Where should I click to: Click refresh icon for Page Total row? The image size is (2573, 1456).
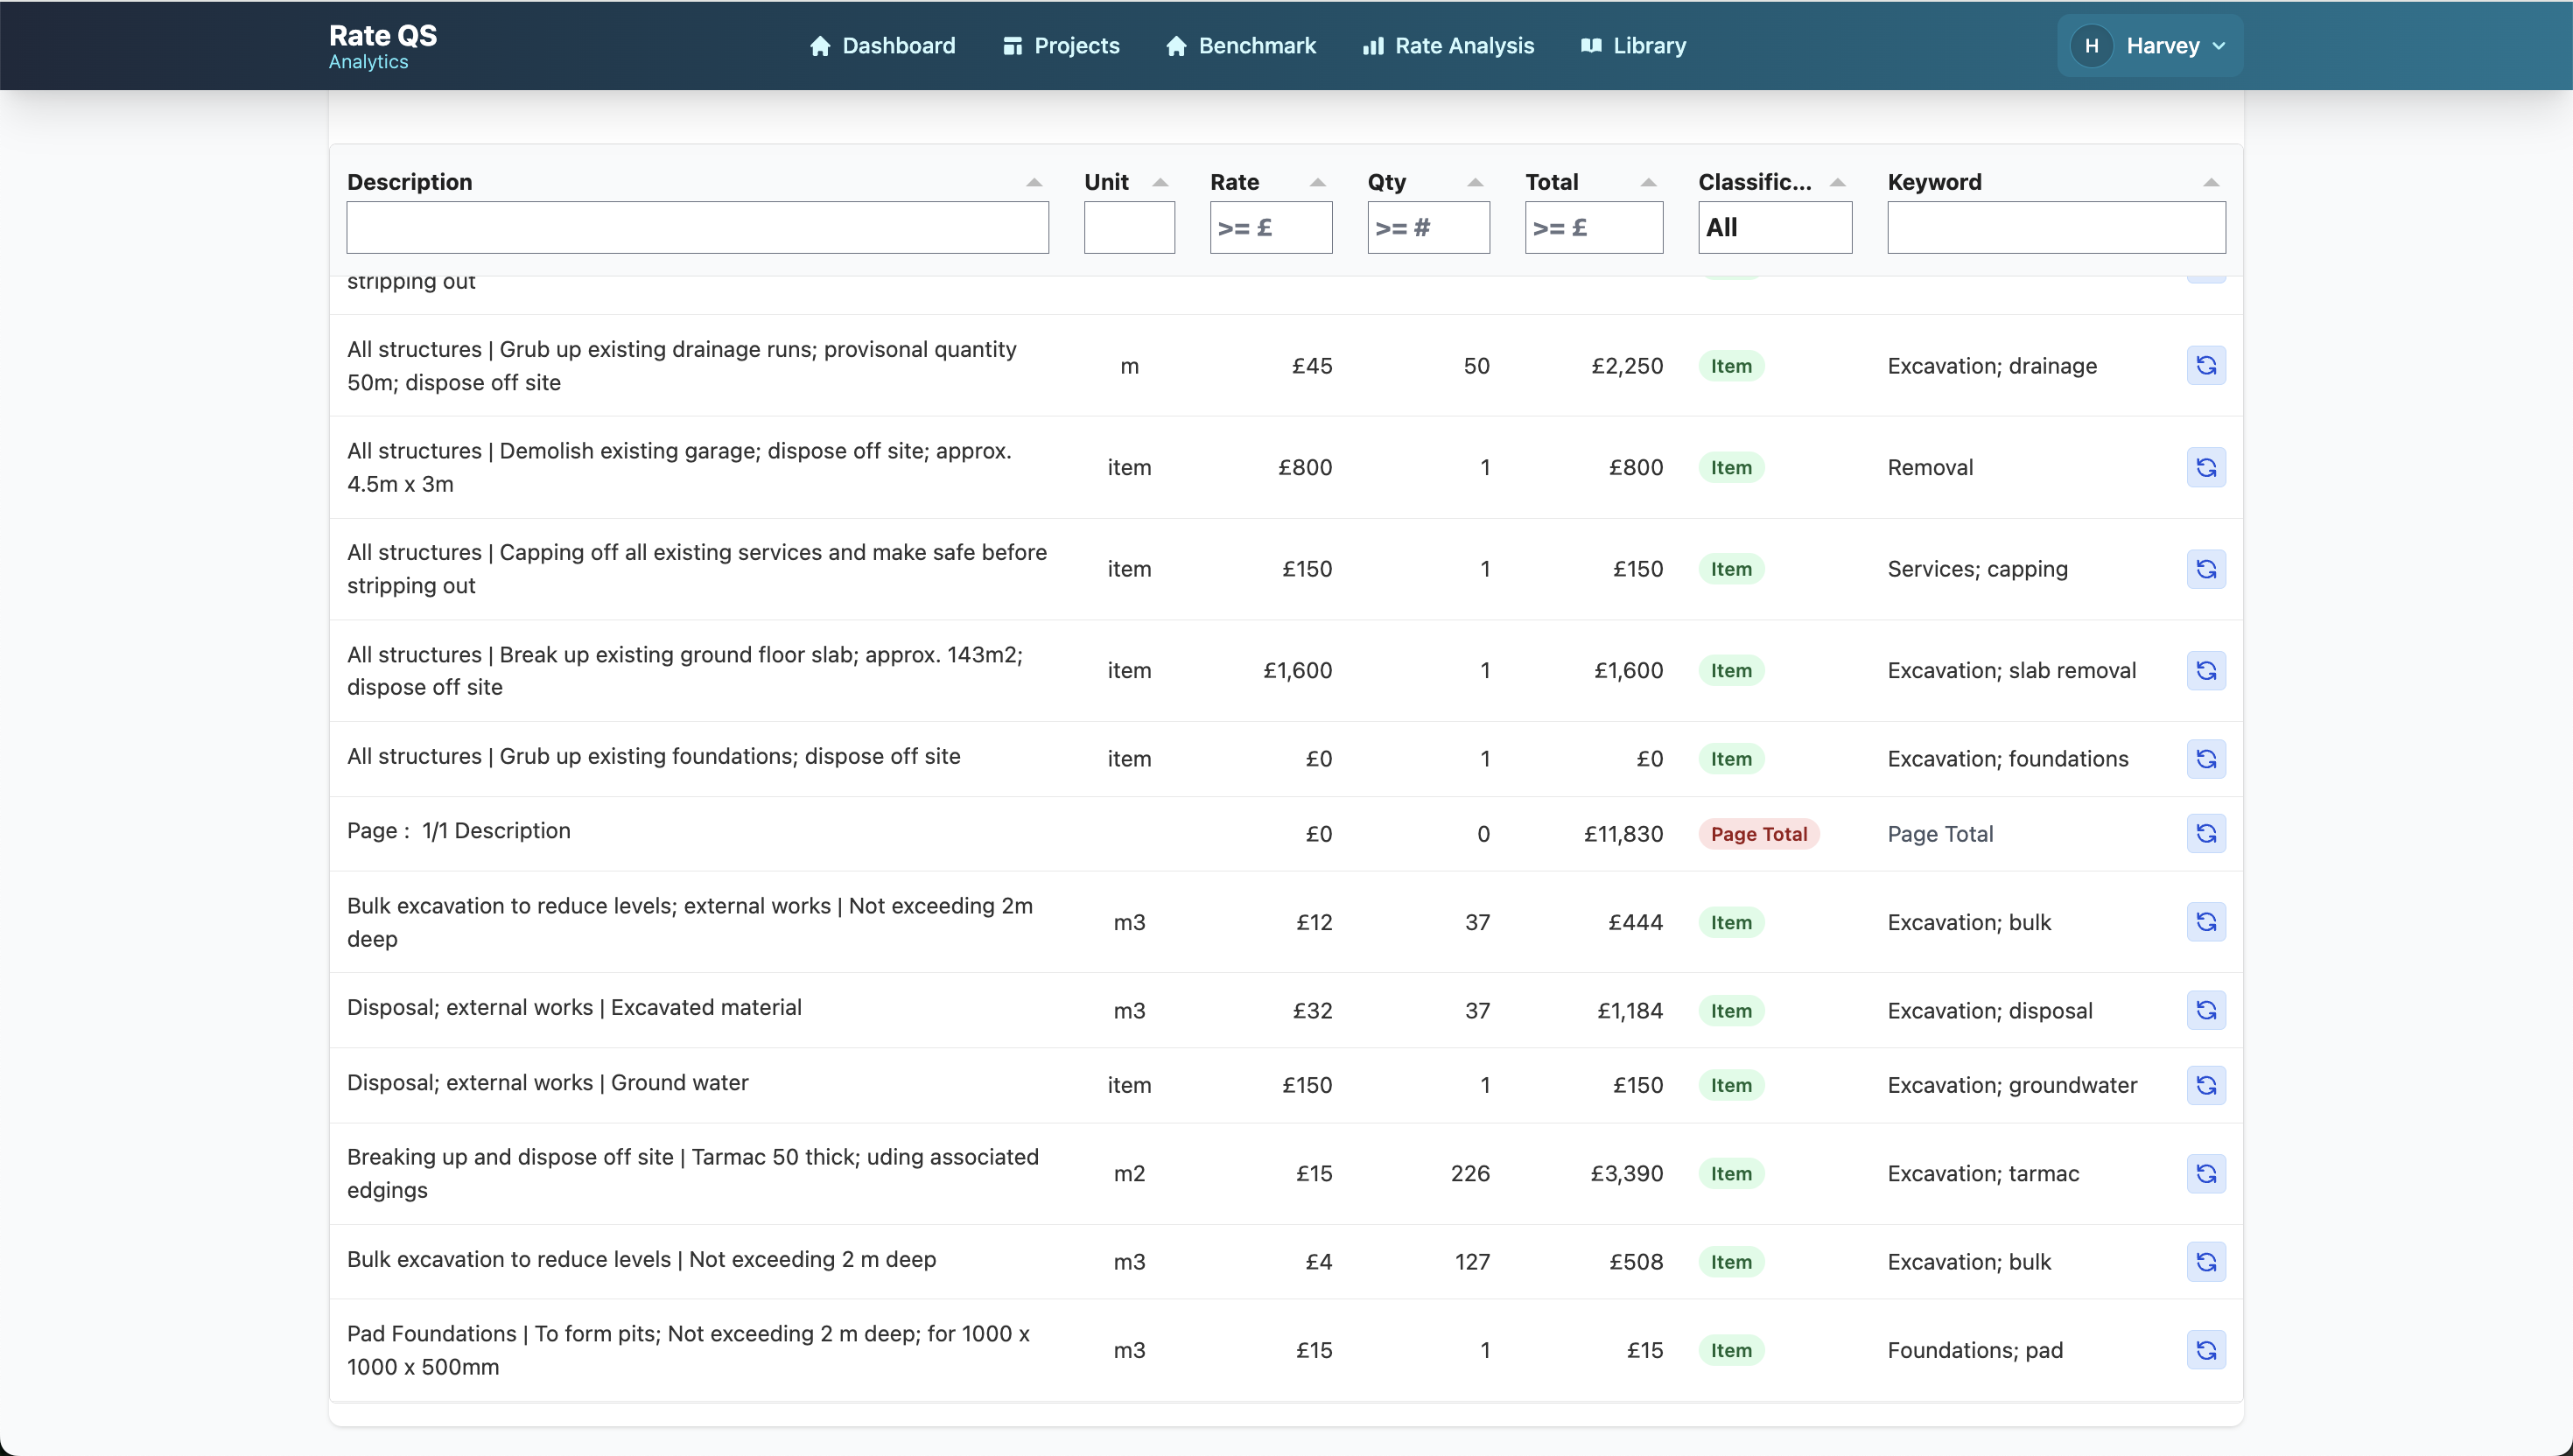coord(2206,833)
